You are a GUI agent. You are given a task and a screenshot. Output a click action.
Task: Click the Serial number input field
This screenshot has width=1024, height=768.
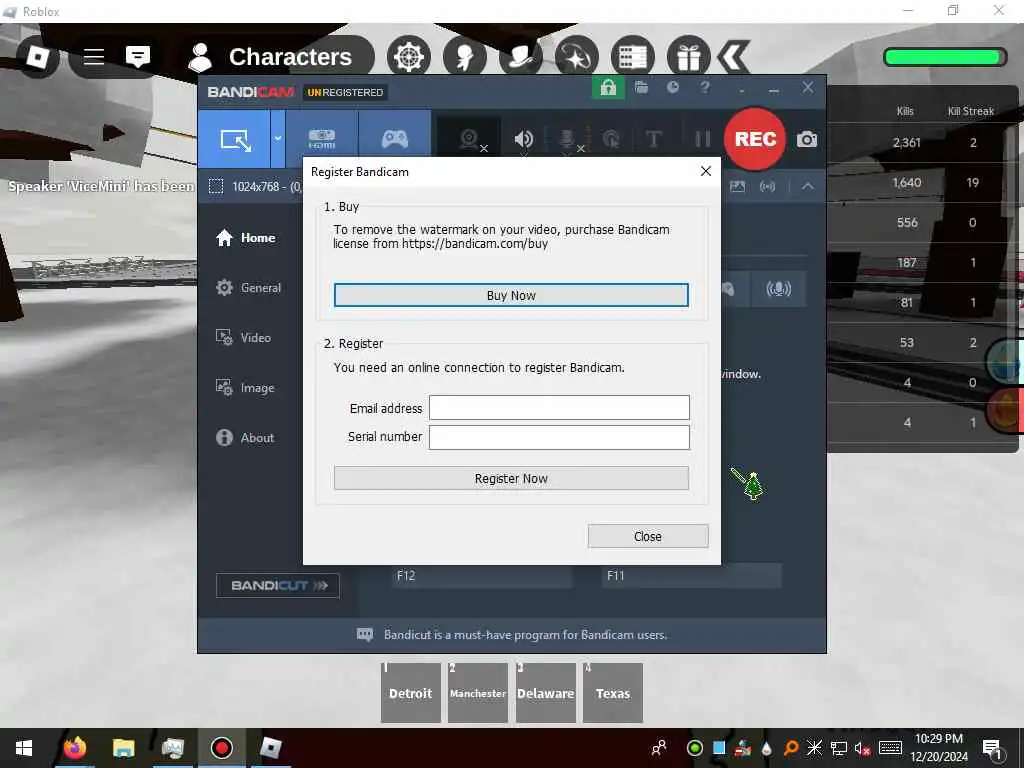(559, 437)
